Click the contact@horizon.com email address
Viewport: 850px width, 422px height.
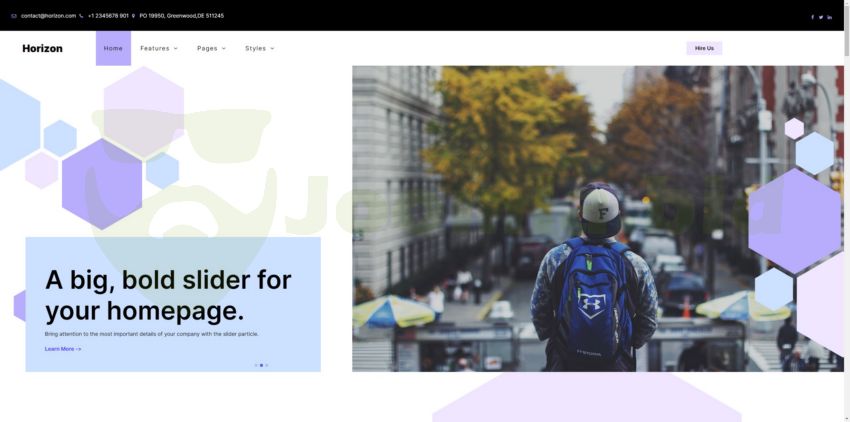(48, 16)
